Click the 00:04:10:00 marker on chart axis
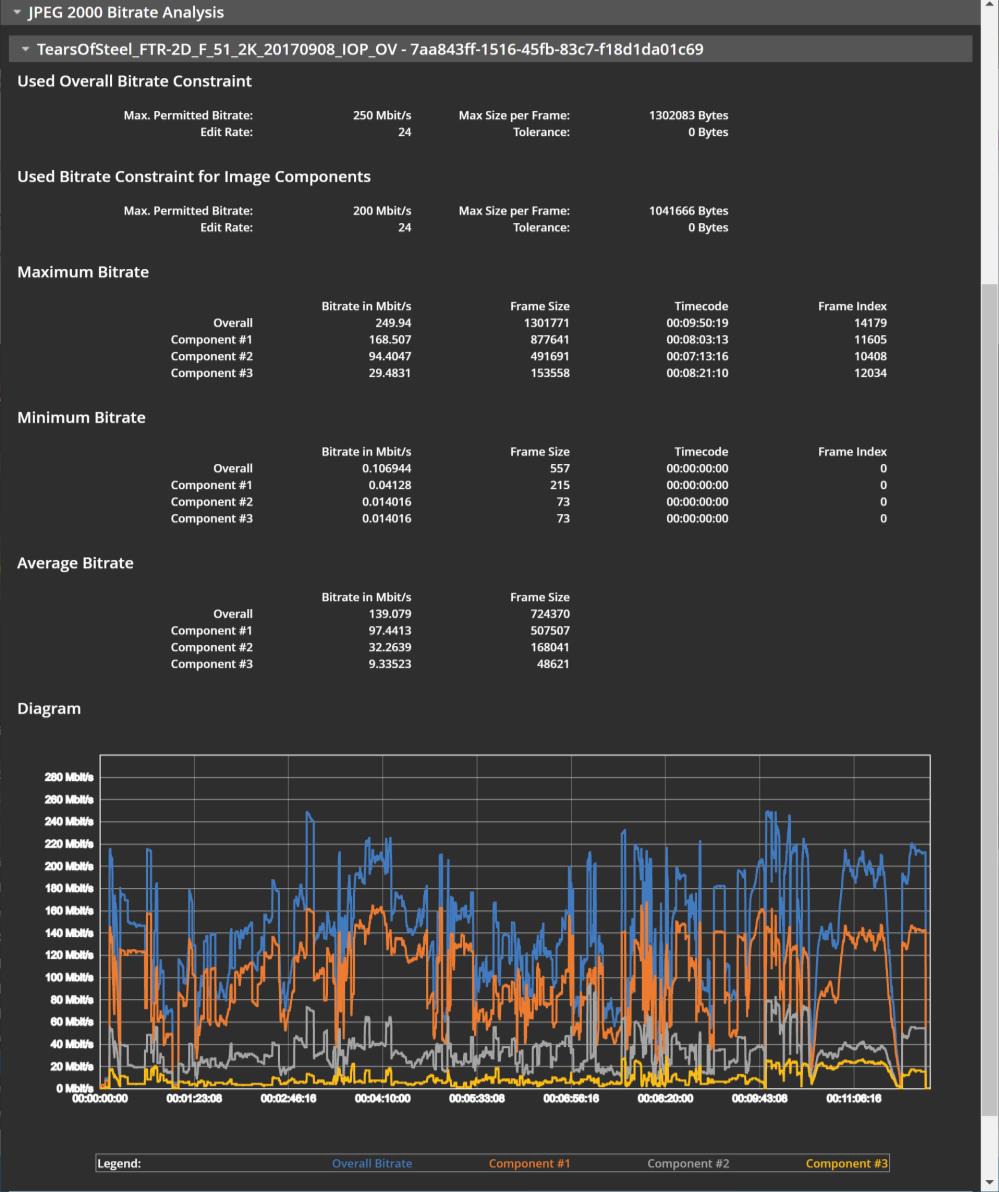999x1192 pixels. (x=383, y=1097)
